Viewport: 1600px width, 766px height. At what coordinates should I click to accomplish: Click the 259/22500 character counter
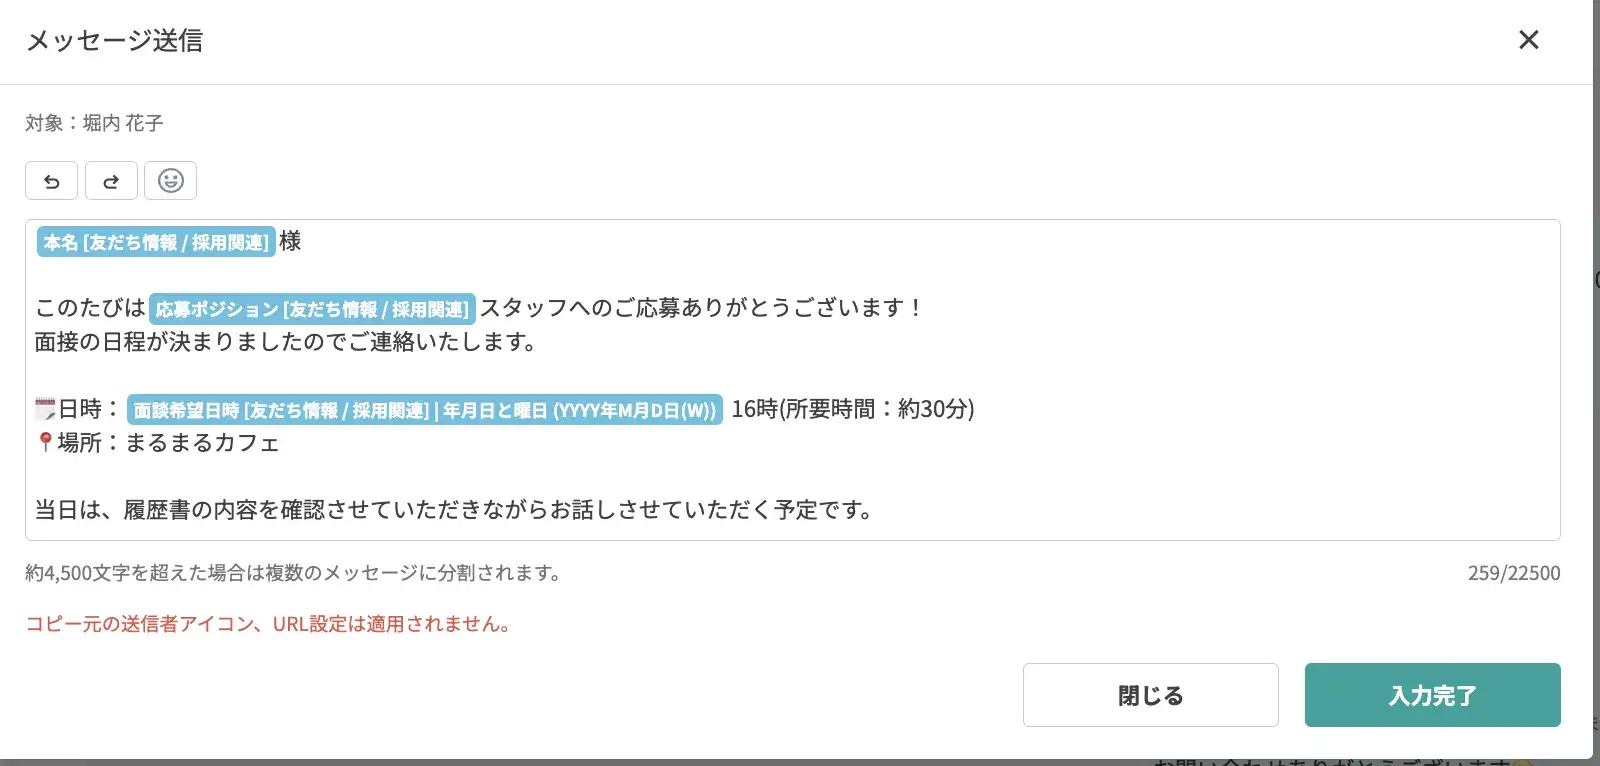1513,573
